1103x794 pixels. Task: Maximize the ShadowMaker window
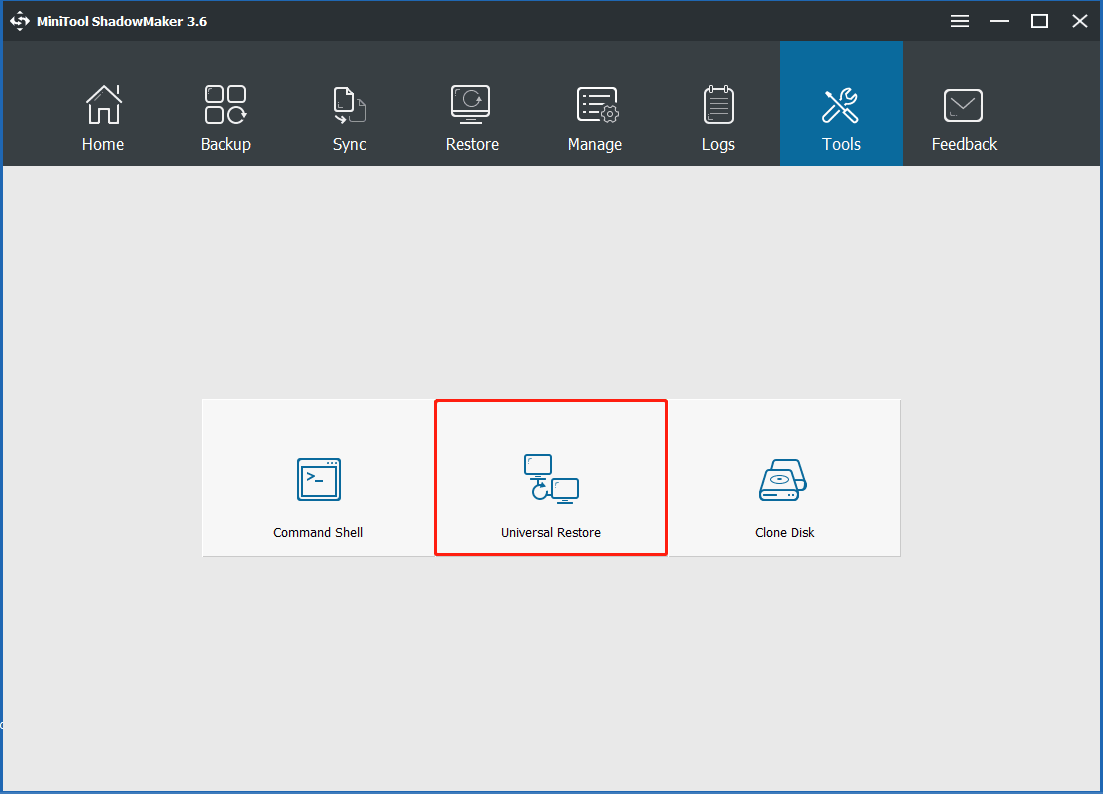[x=1040, y=21]
